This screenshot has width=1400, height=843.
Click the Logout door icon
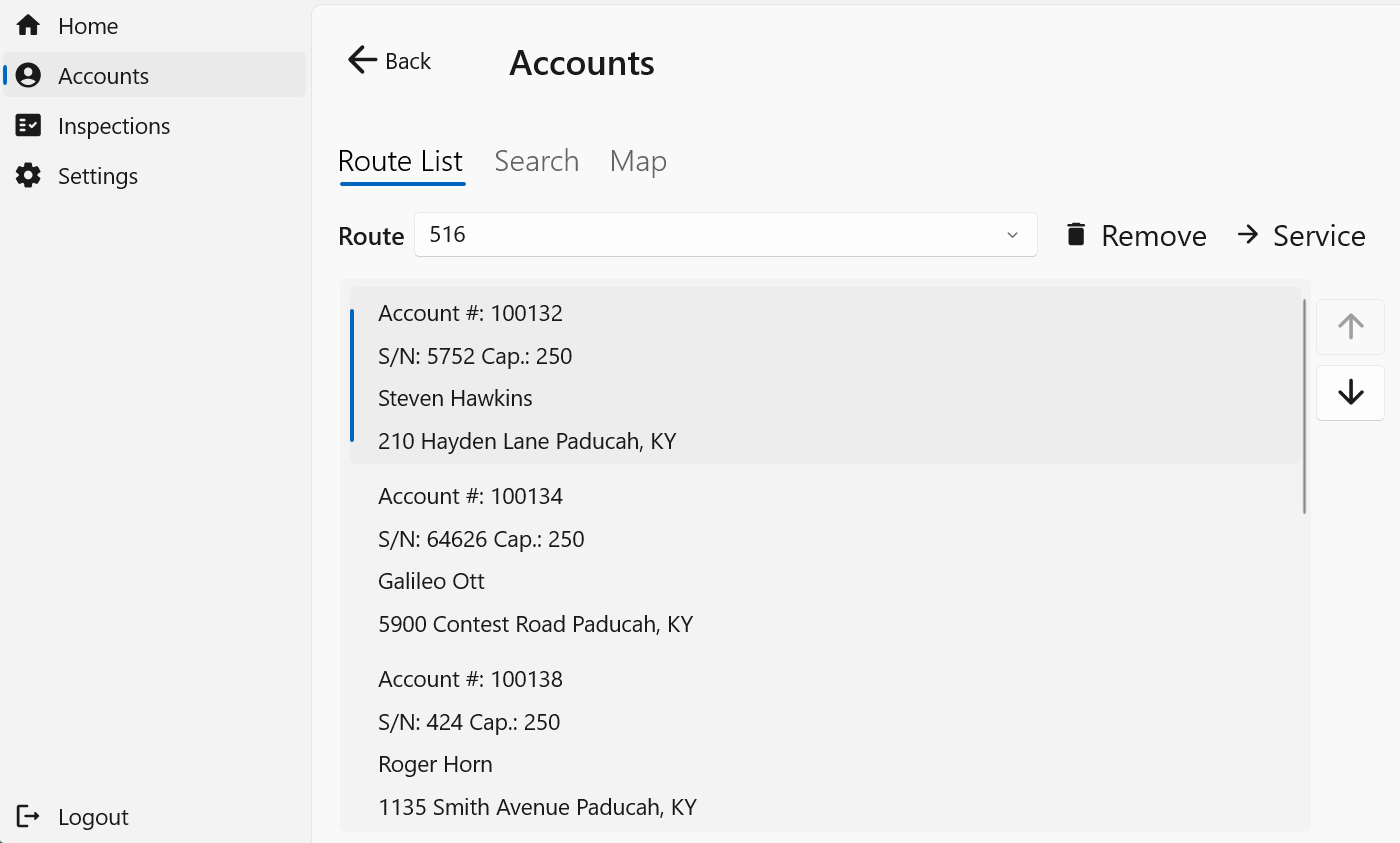pyautogui.click(x=28, y=817)
